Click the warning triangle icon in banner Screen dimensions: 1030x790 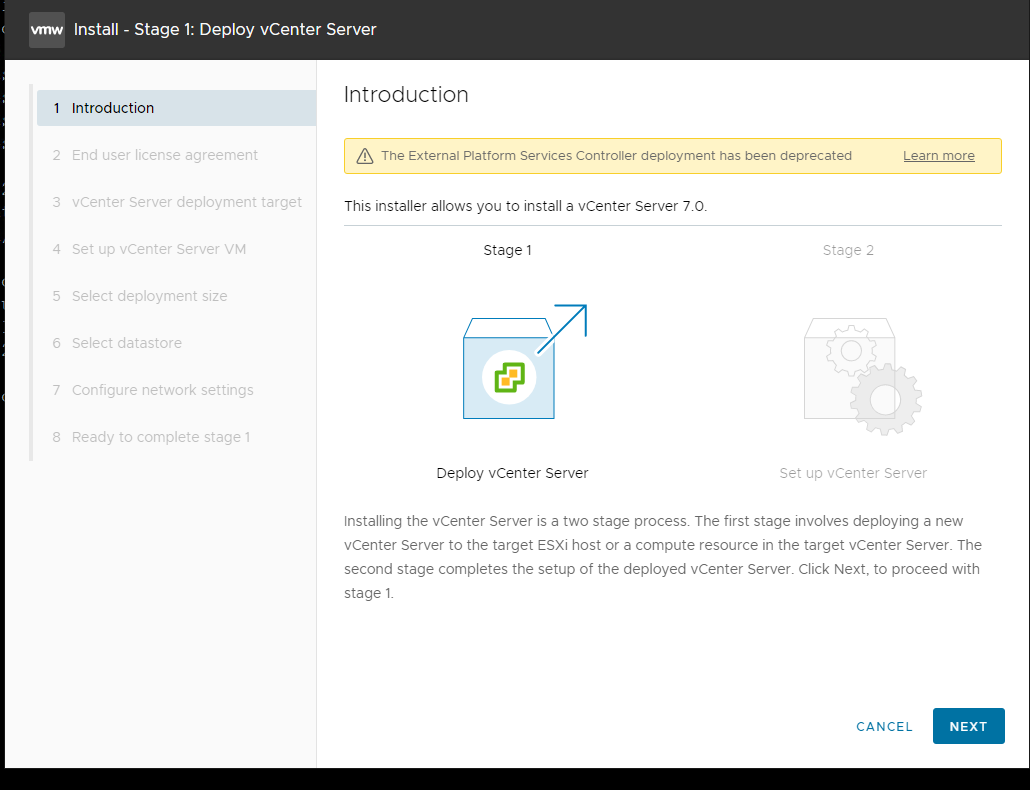pos(365,156)
